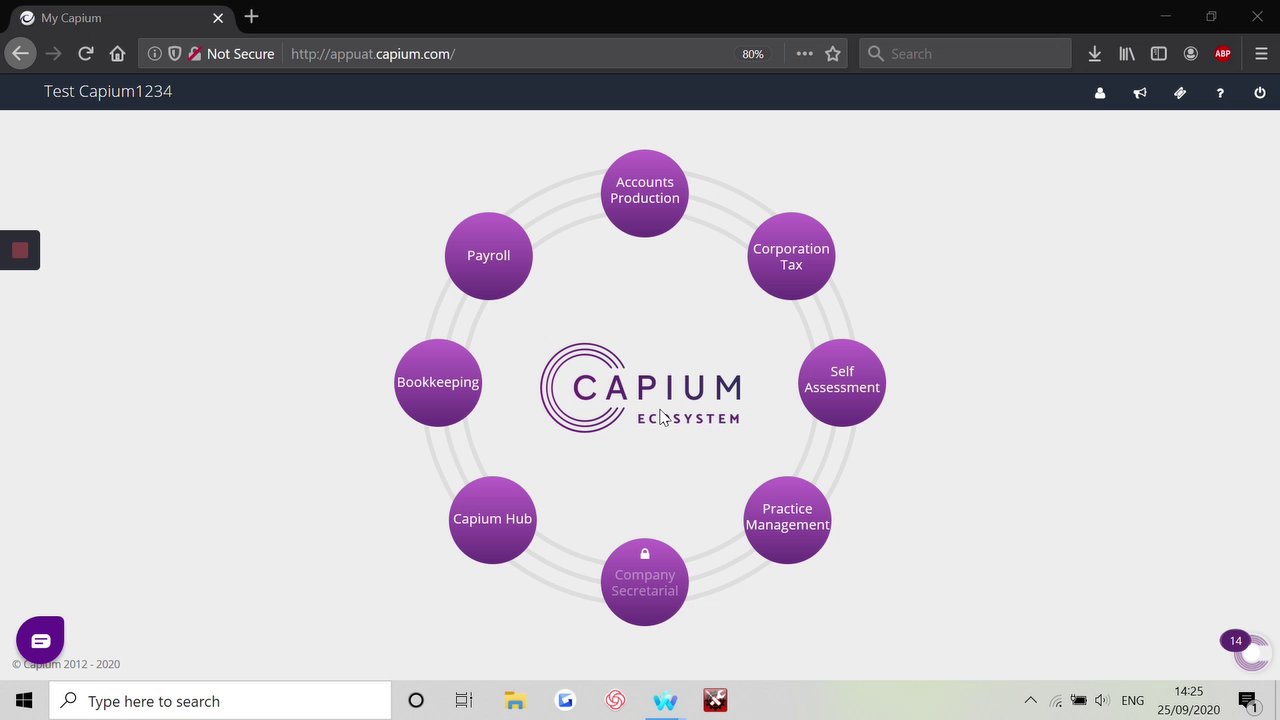Image resolution: width=1280 pixels, height=720 pixels.
Task: Click the Windows taskbar search box
Action: click(220, 701)
